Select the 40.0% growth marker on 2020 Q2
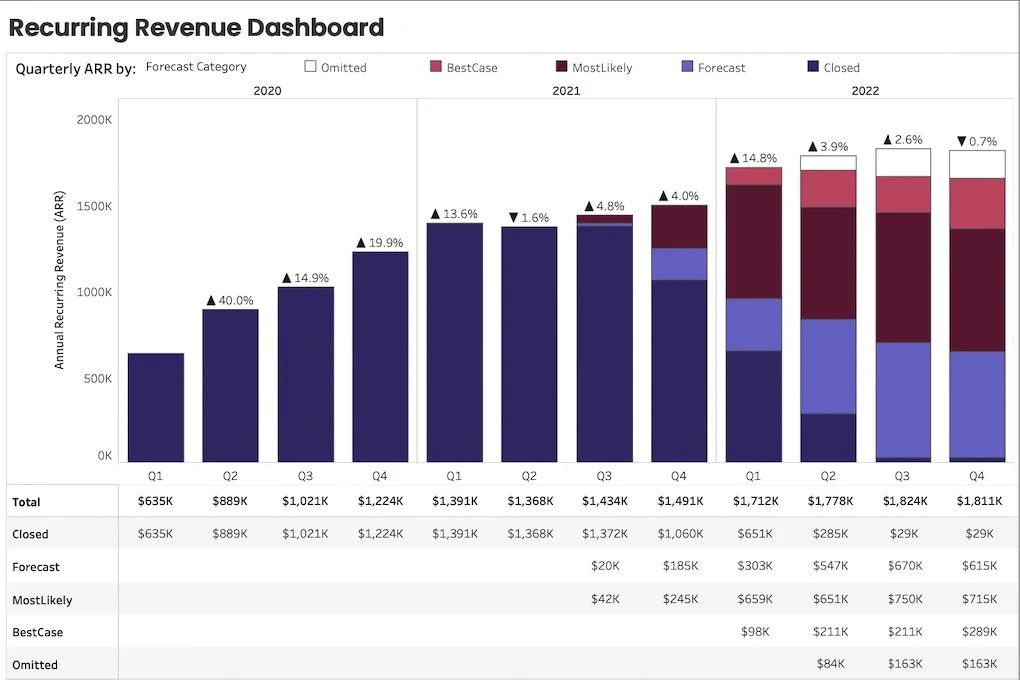Image resolution: width=1020 pixels, height=680 pixels. [230, 301]
